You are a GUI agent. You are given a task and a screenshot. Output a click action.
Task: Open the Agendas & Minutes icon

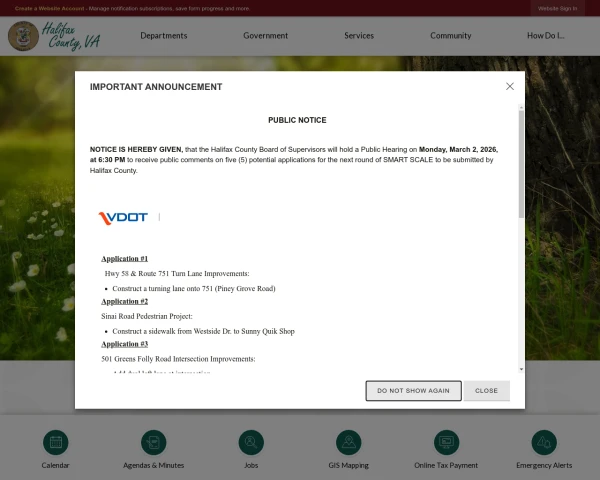coord(153,442)
